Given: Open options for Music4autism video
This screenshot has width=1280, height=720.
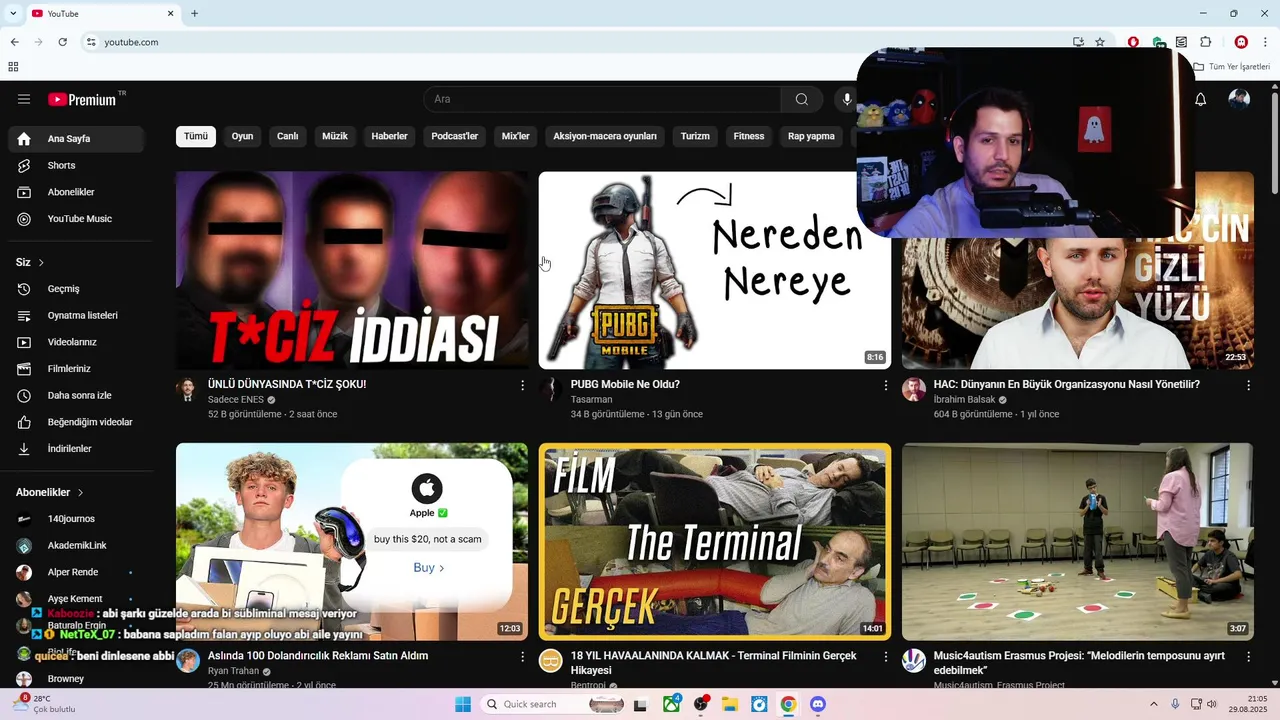Looking at the screenshot, I should tap(1248, 657).
